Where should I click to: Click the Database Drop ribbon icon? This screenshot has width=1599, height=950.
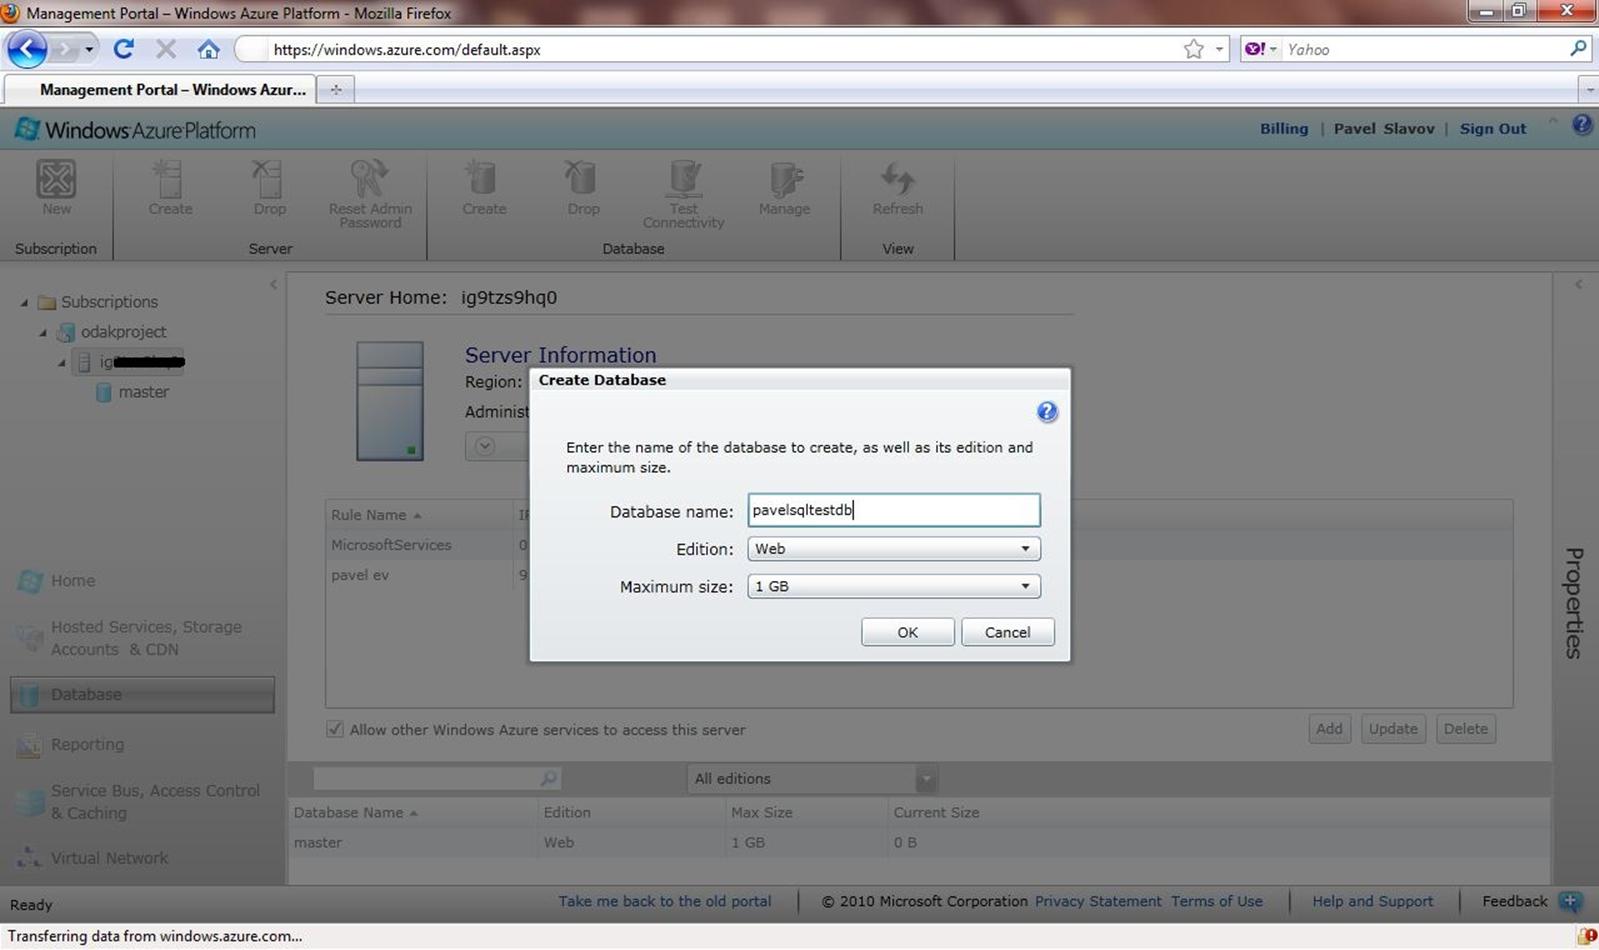tap(582, 180)
